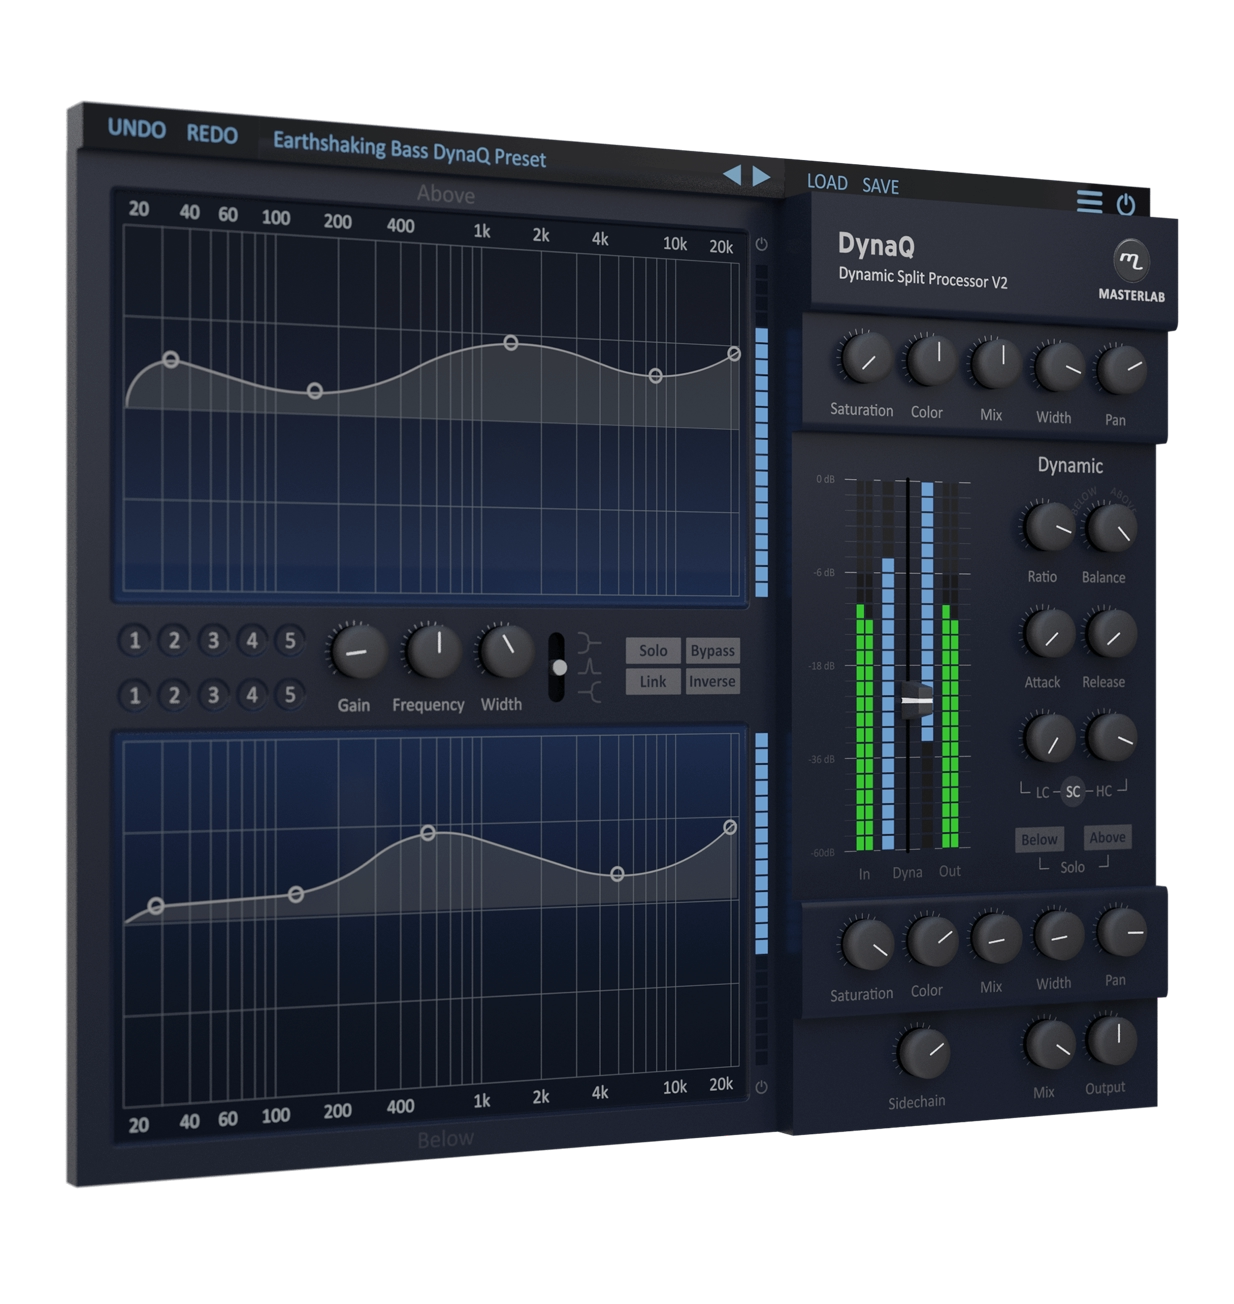Go to next preset with right arrow
This screenshot has height=1304, width=1234.
coord(761,176)
